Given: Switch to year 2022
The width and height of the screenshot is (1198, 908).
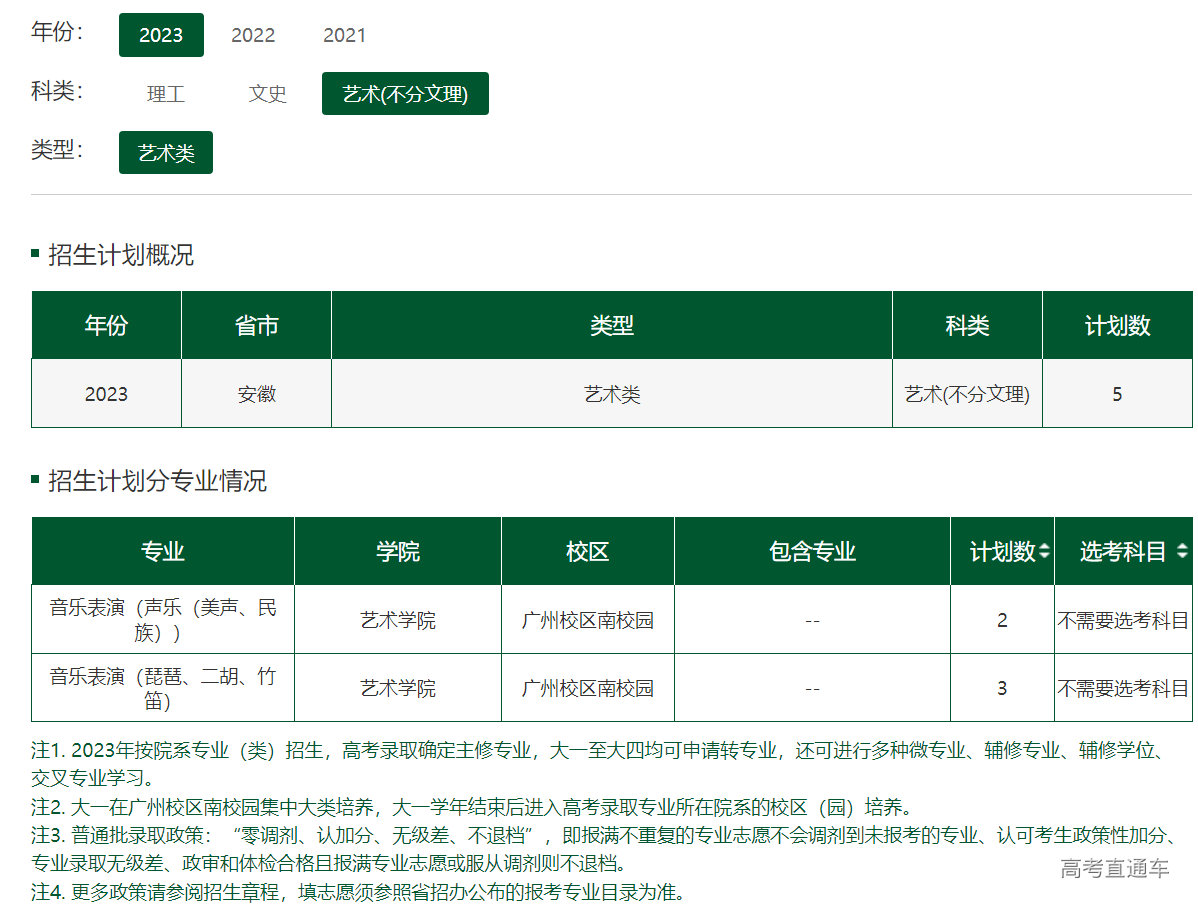Looking at the screenshot, I should pyautogui.click(x=253, y=35).
